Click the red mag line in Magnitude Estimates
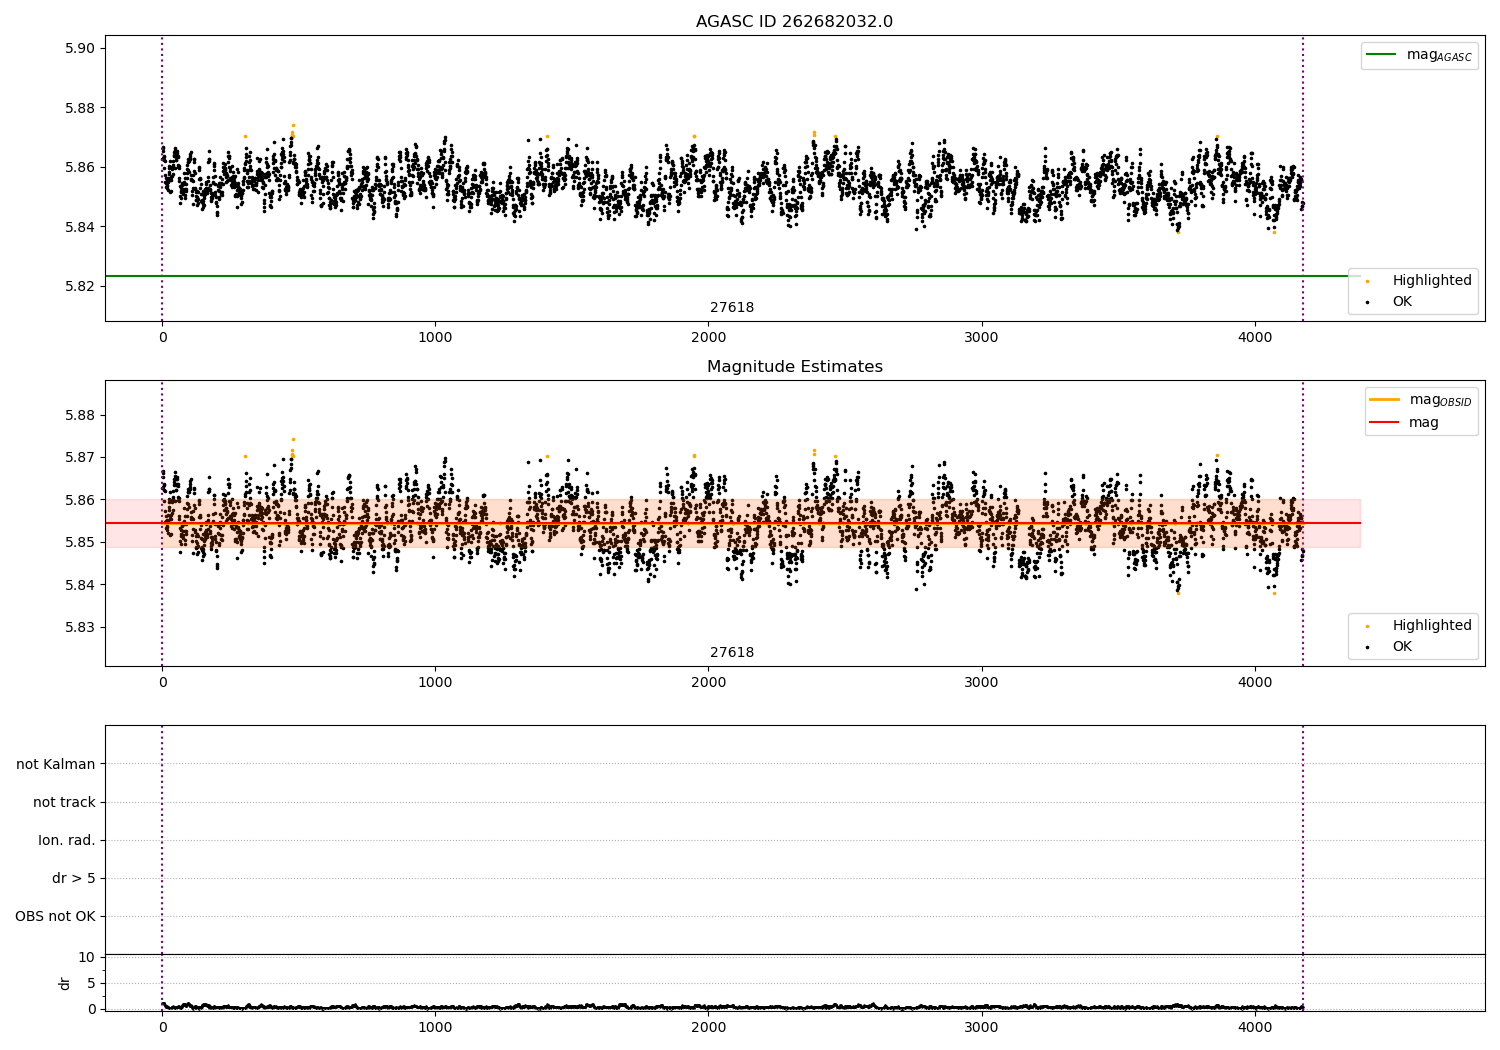The height and width of the screenshot is (1050, 1500). (732, 523)
